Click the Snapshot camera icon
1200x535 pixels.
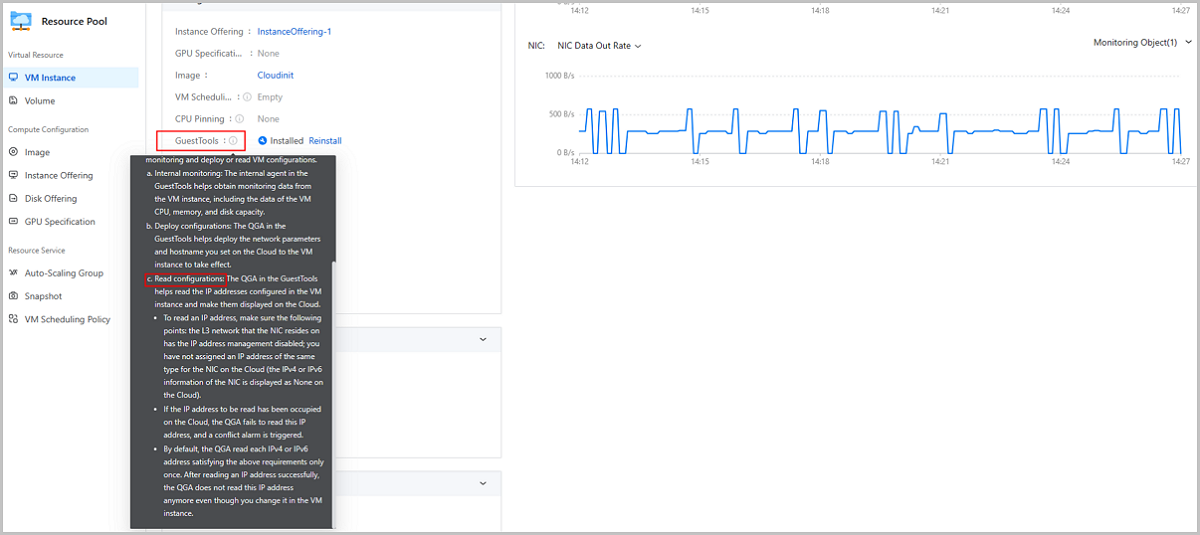[x=14, y=297]
